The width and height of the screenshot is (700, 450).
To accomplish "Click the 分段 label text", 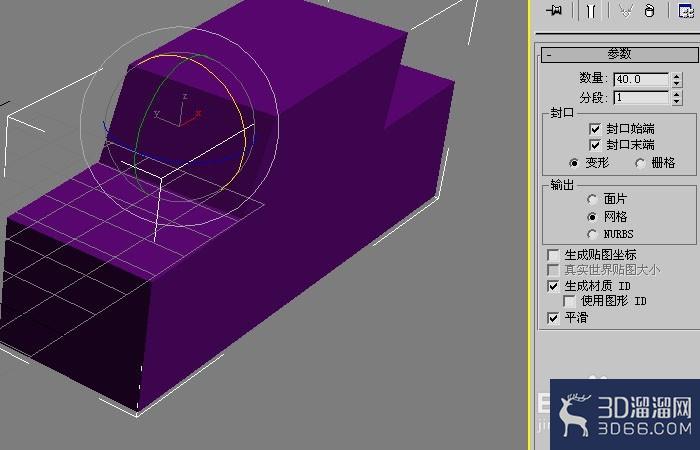I will click(x=592, y=97).
